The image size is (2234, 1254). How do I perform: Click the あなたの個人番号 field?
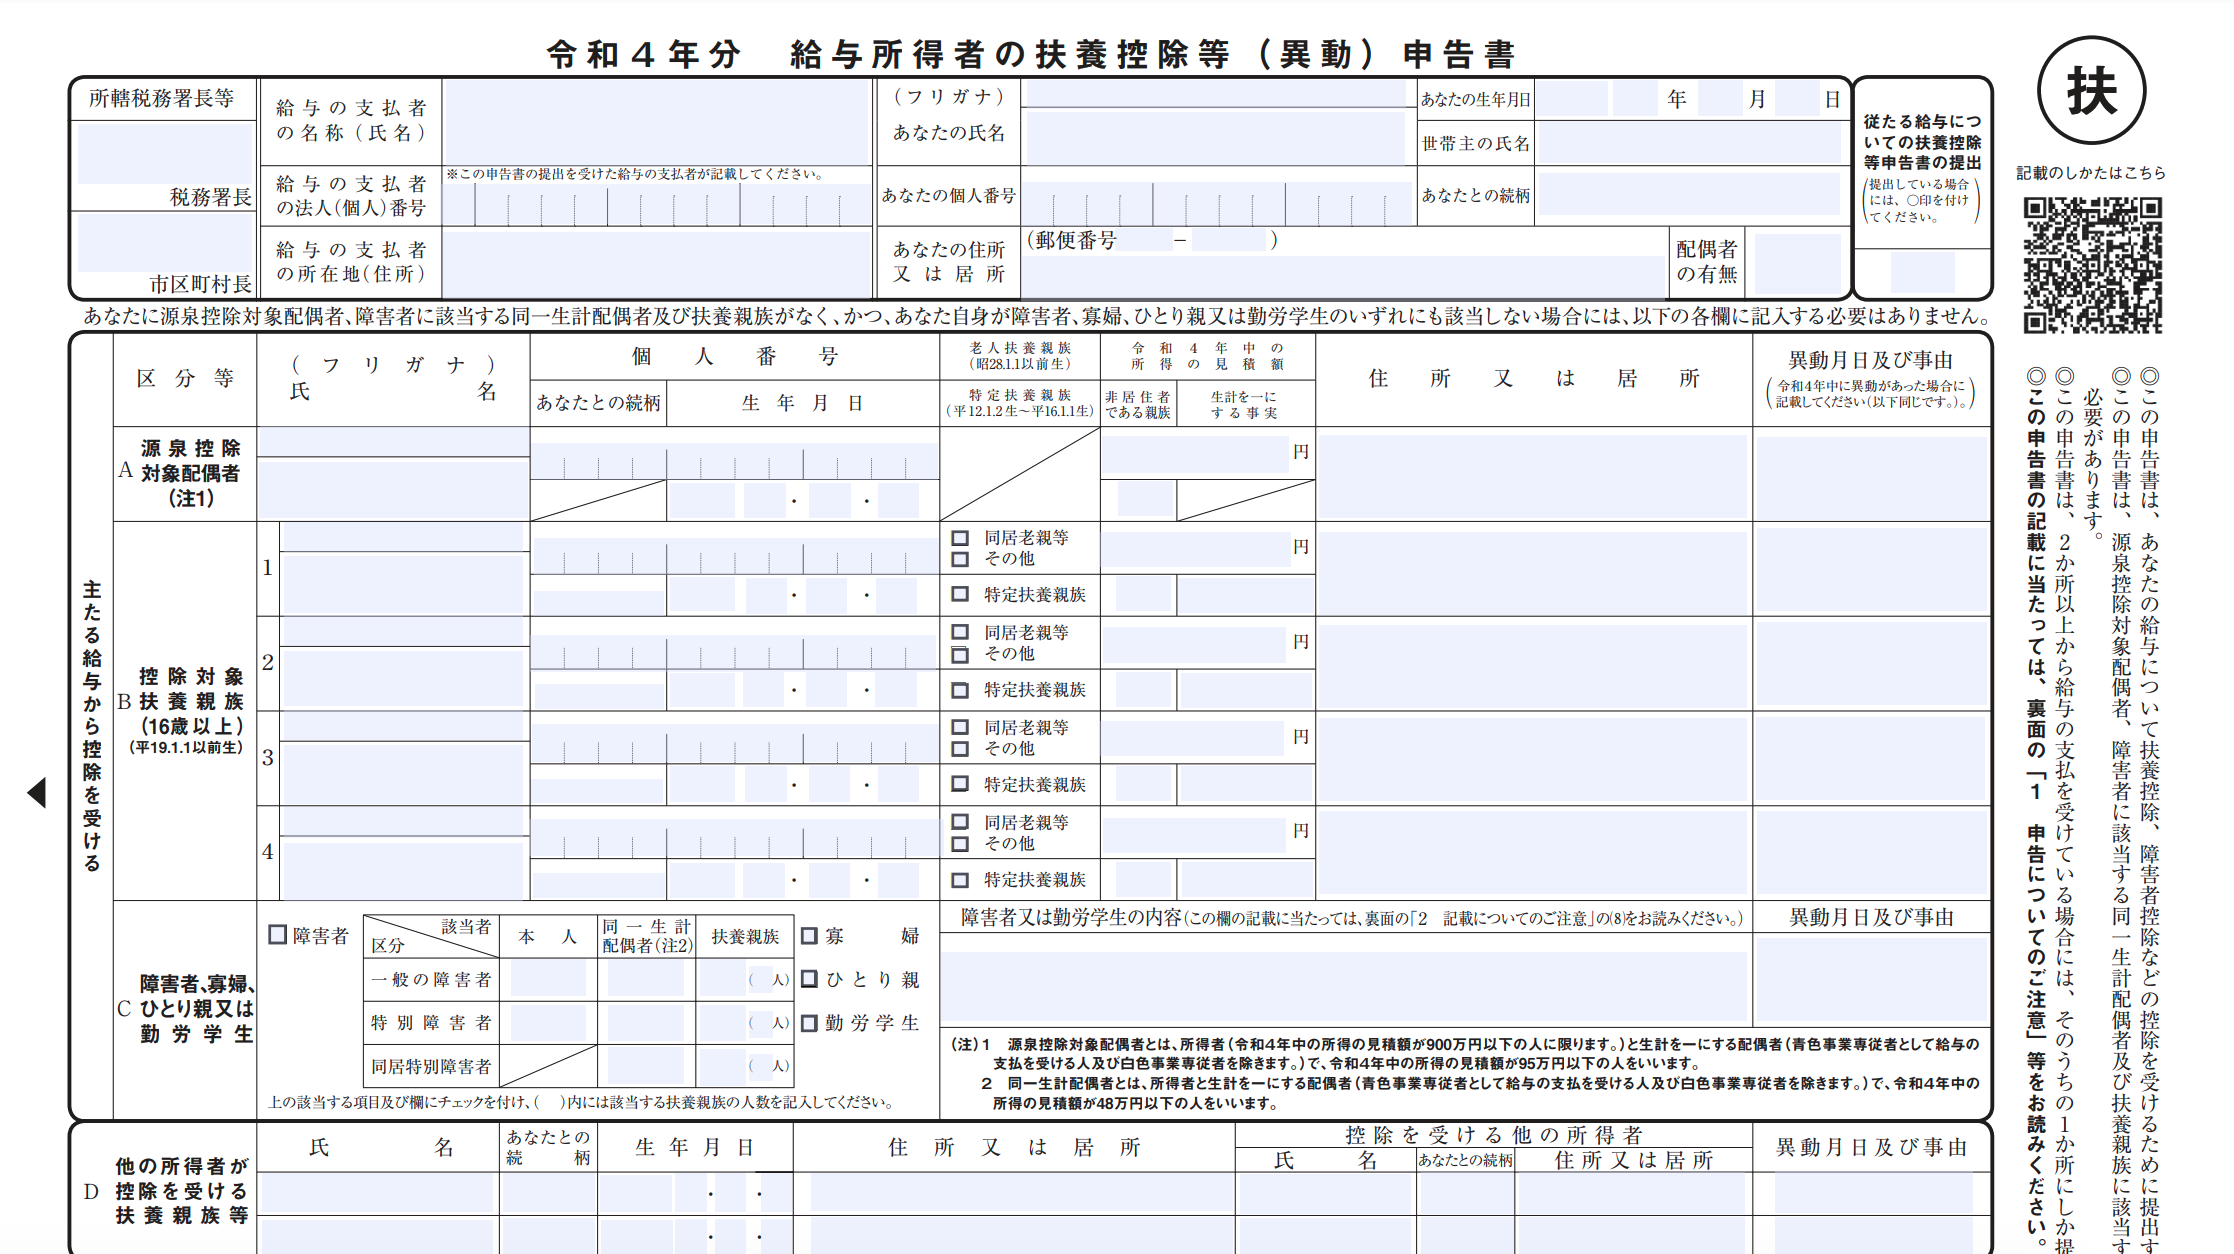tap(1216, 204)
